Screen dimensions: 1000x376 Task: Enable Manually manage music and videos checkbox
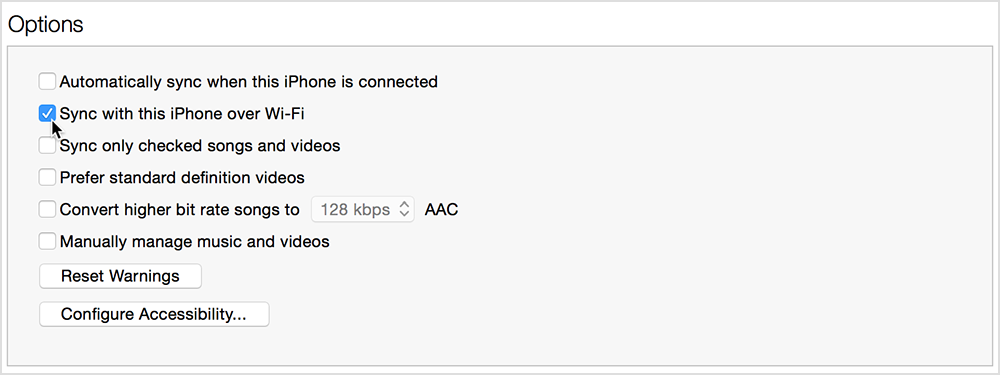click(x=47, y=242)
